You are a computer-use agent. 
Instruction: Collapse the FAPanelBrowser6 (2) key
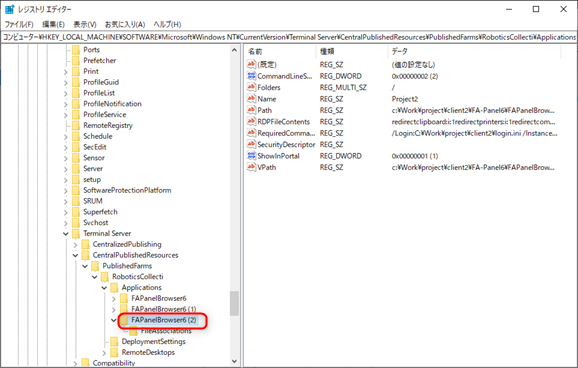[114, 320]
